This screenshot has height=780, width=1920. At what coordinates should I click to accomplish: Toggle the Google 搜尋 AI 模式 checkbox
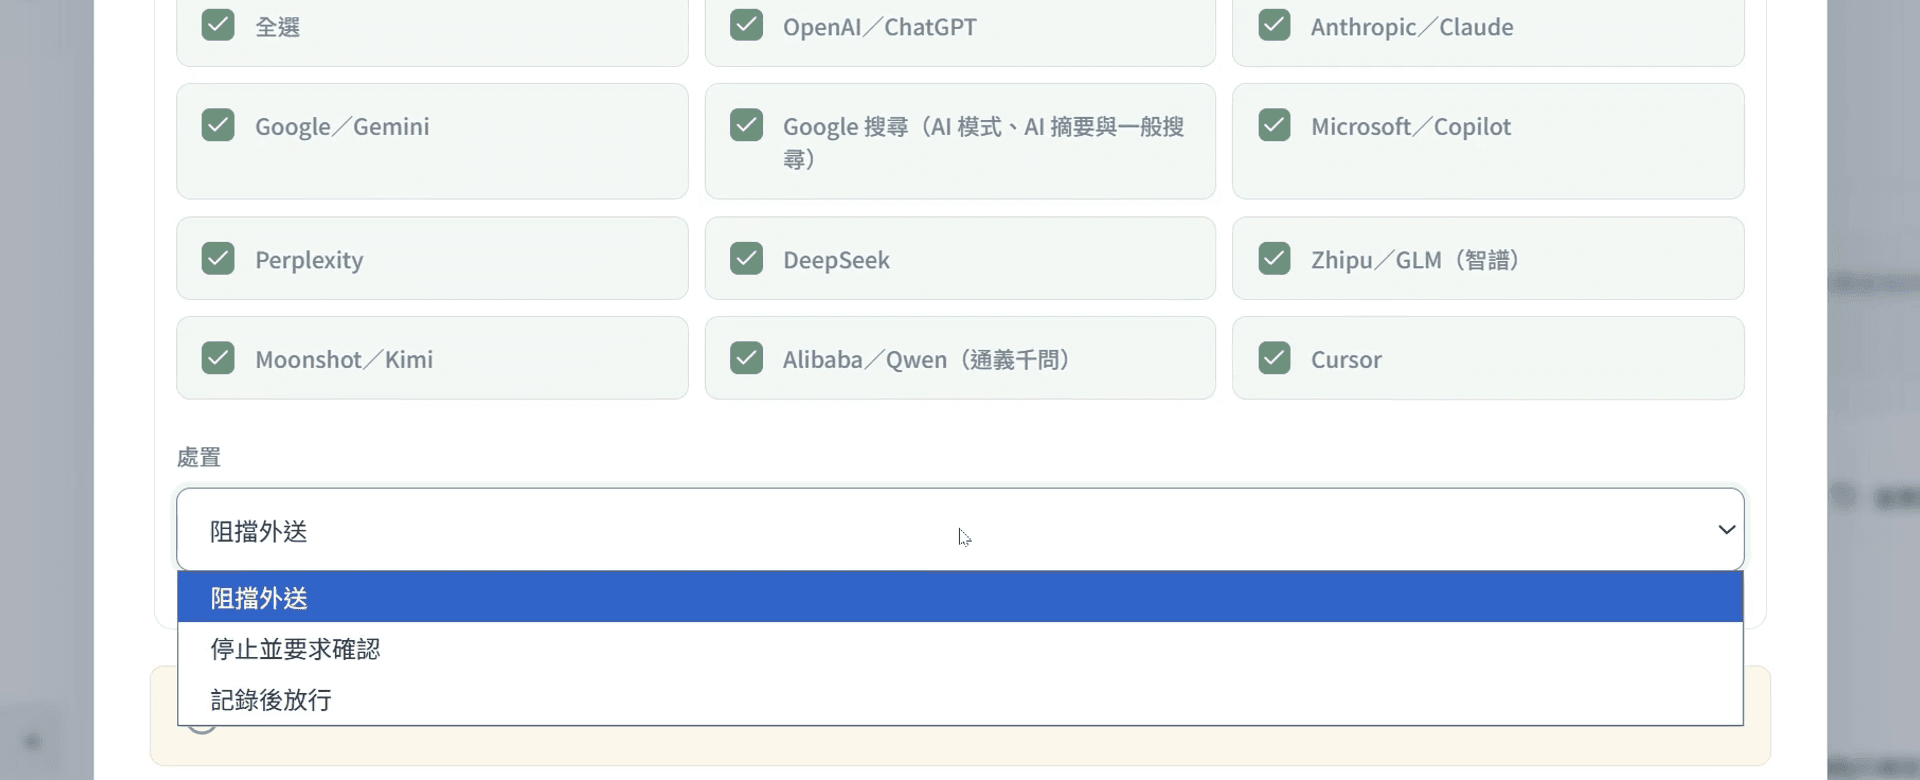coord(746,125)
